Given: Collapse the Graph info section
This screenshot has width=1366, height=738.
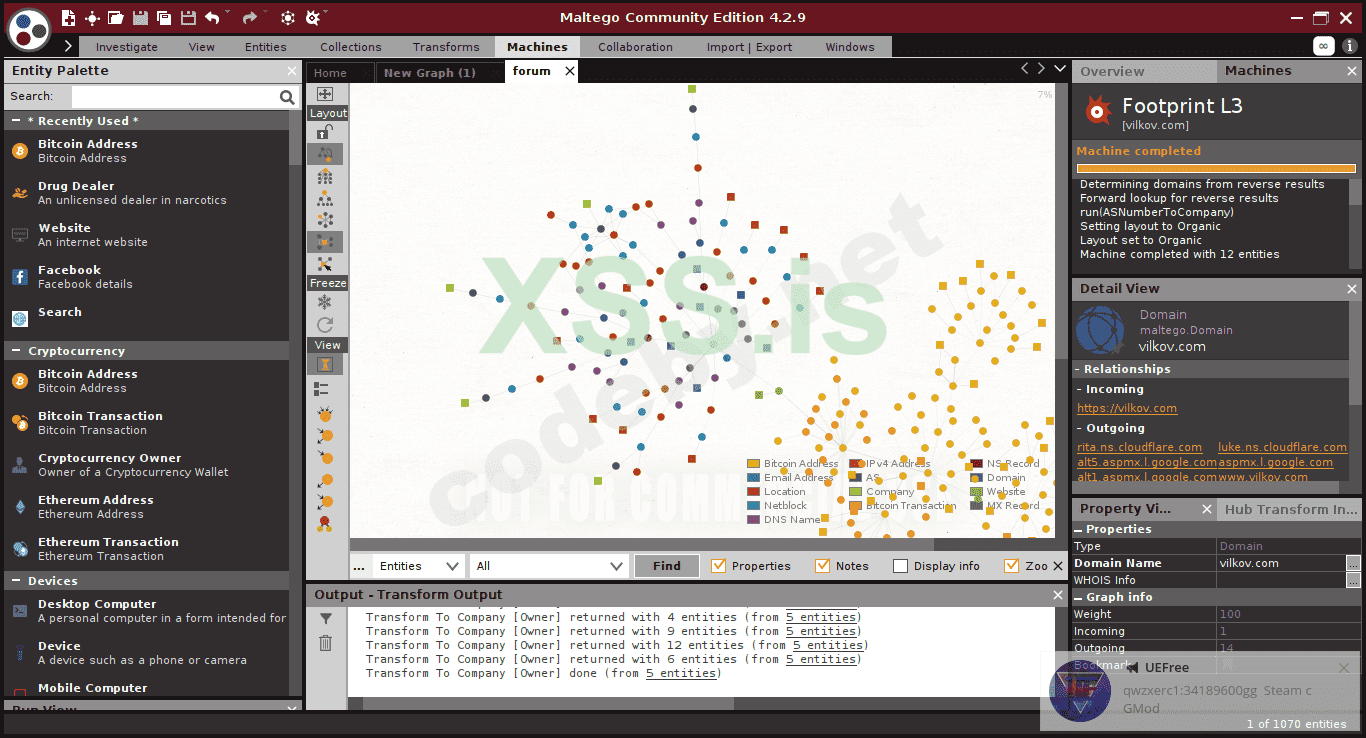Looking at the screenshot, I should point(1079,597).
